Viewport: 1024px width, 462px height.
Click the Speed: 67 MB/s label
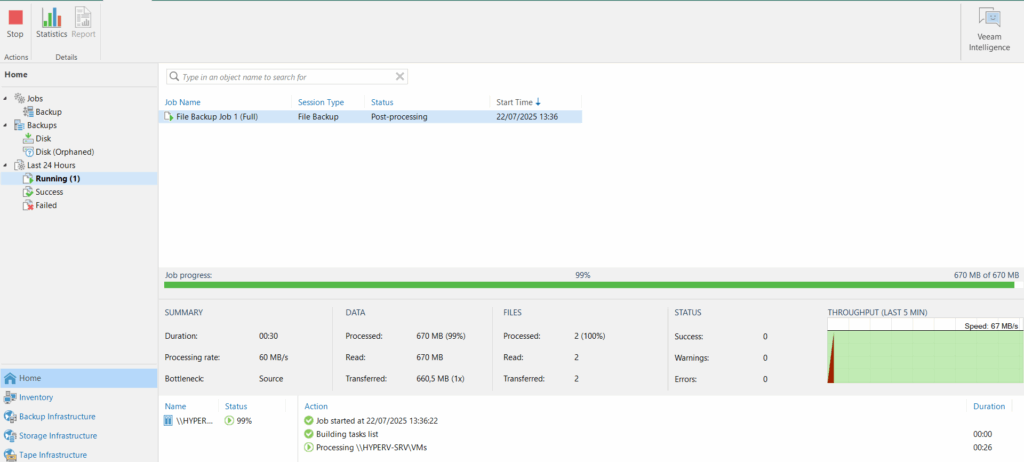coord(991,325)
